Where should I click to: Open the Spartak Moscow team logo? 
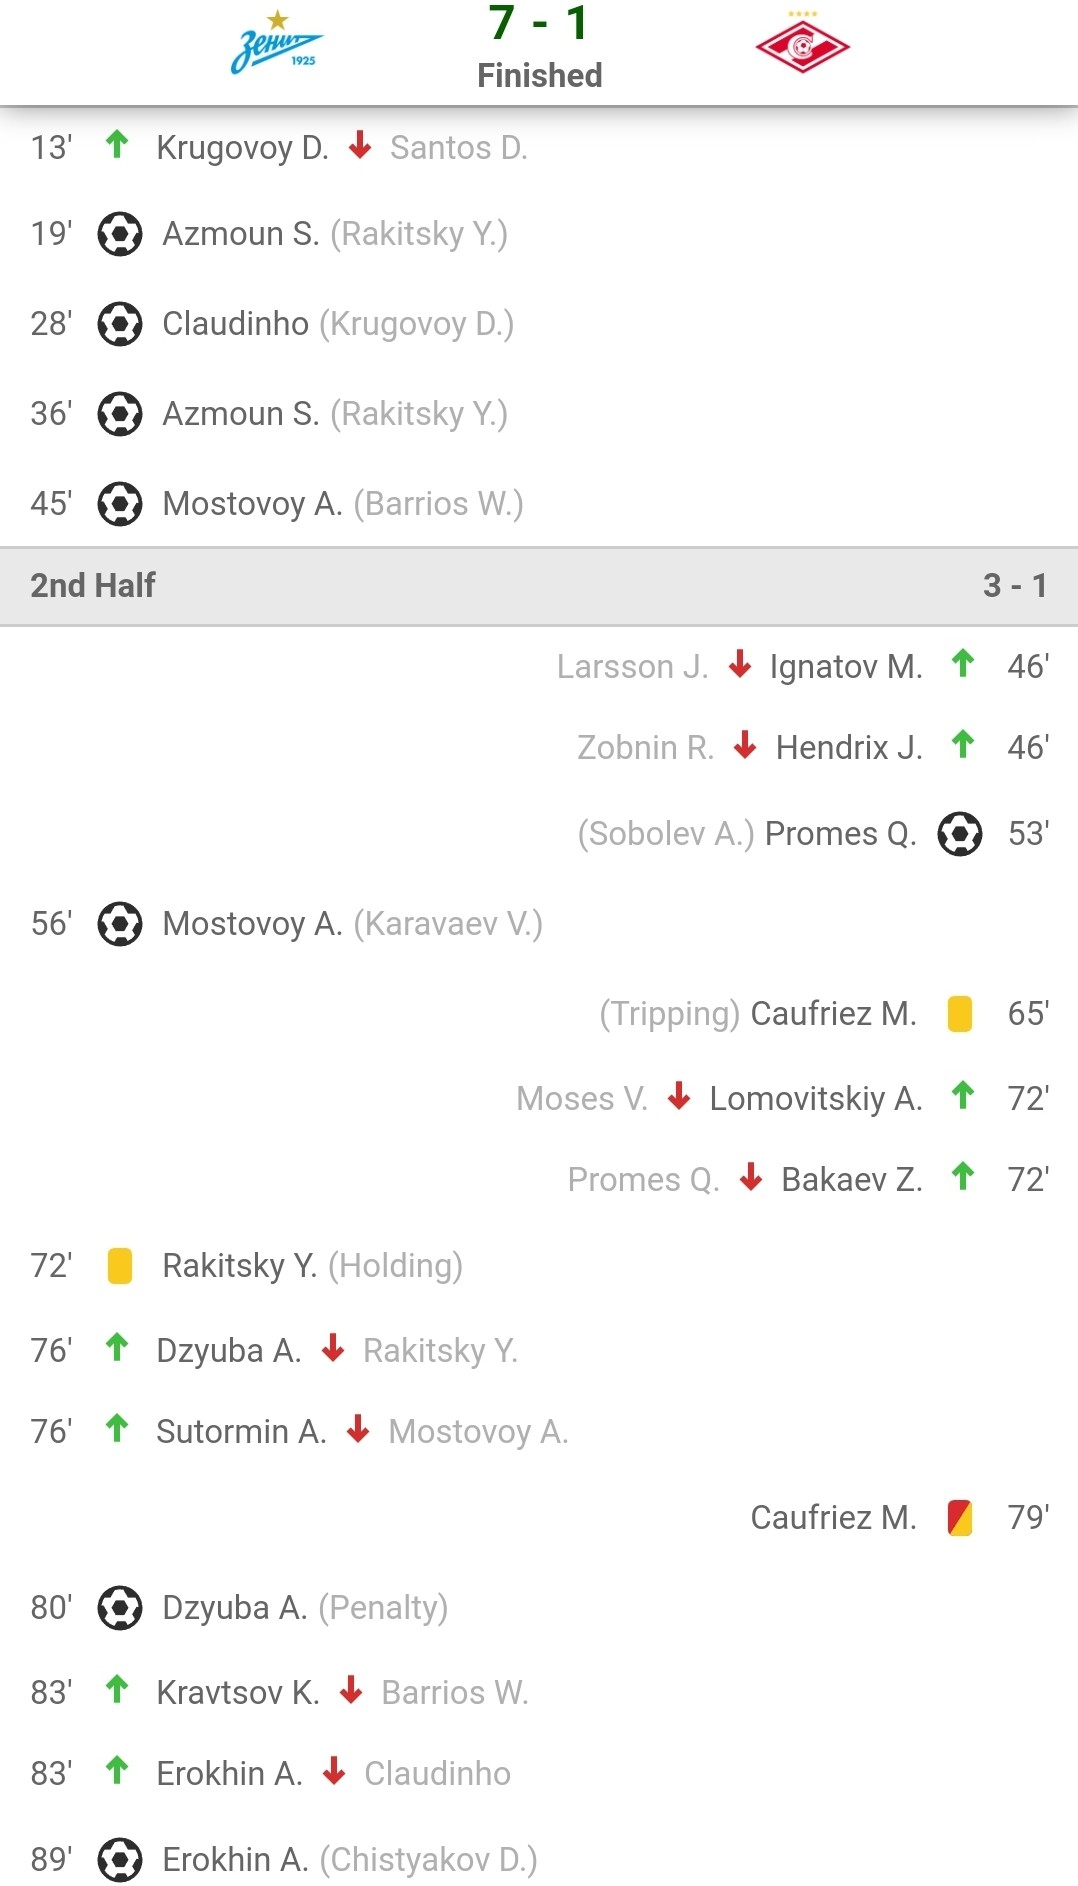point(802,43)
